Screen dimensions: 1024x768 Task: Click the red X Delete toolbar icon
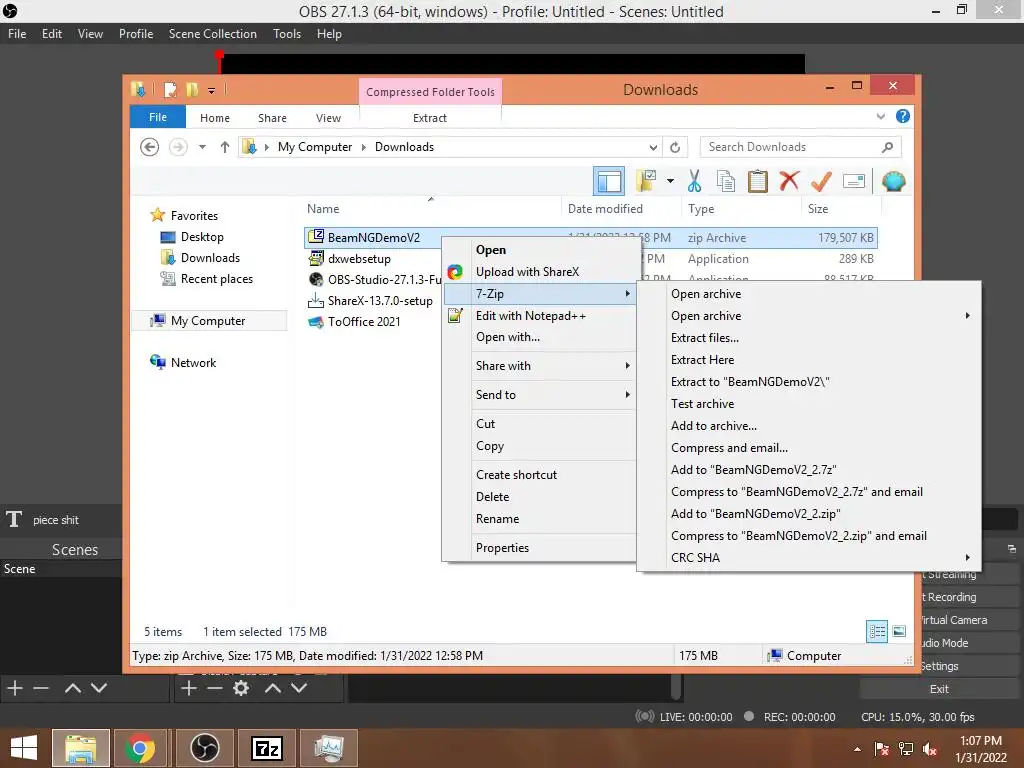coord(789,180)
